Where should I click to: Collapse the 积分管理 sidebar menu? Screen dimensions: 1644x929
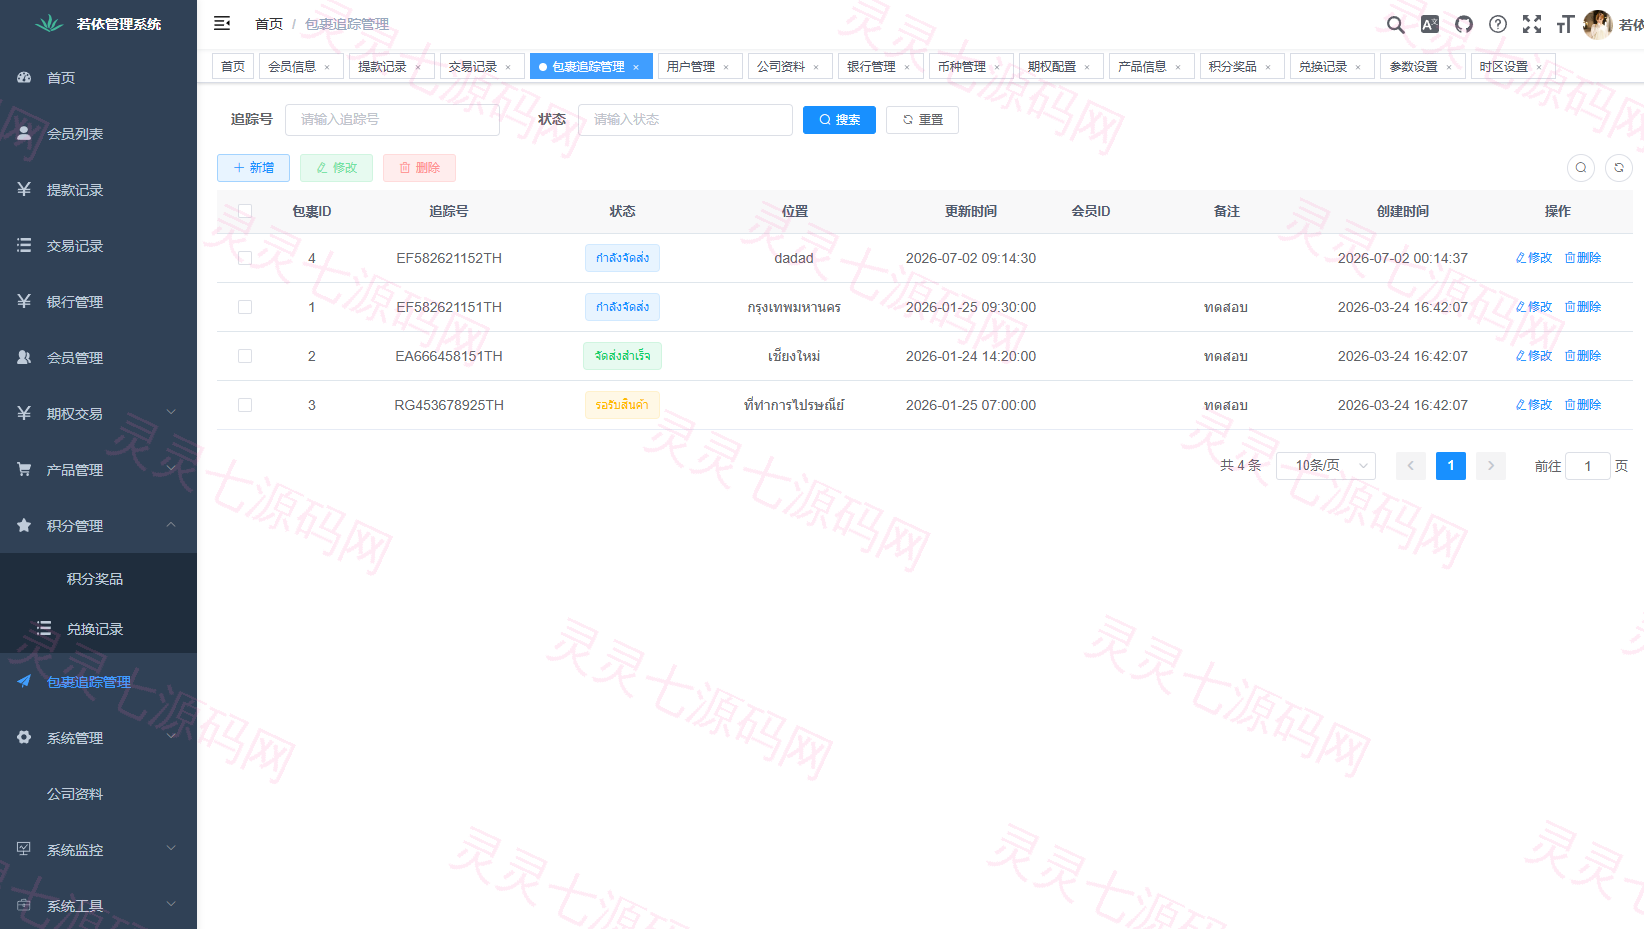(98, 526)
